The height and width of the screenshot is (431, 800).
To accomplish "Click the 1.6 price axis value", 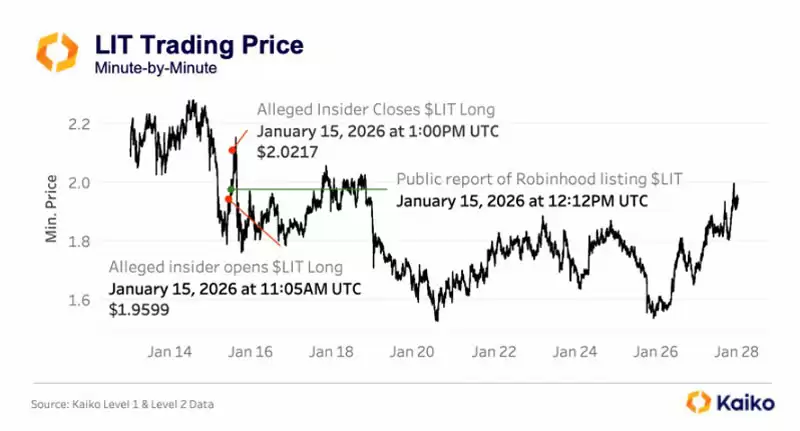I will pos(79,300).
